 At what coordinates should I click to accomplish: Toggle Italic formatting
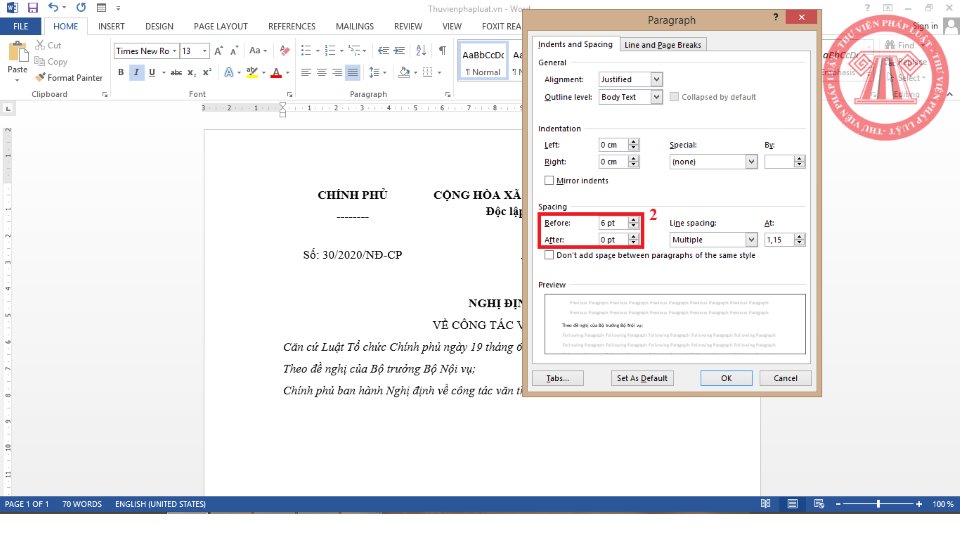click(x=136, y=72)
